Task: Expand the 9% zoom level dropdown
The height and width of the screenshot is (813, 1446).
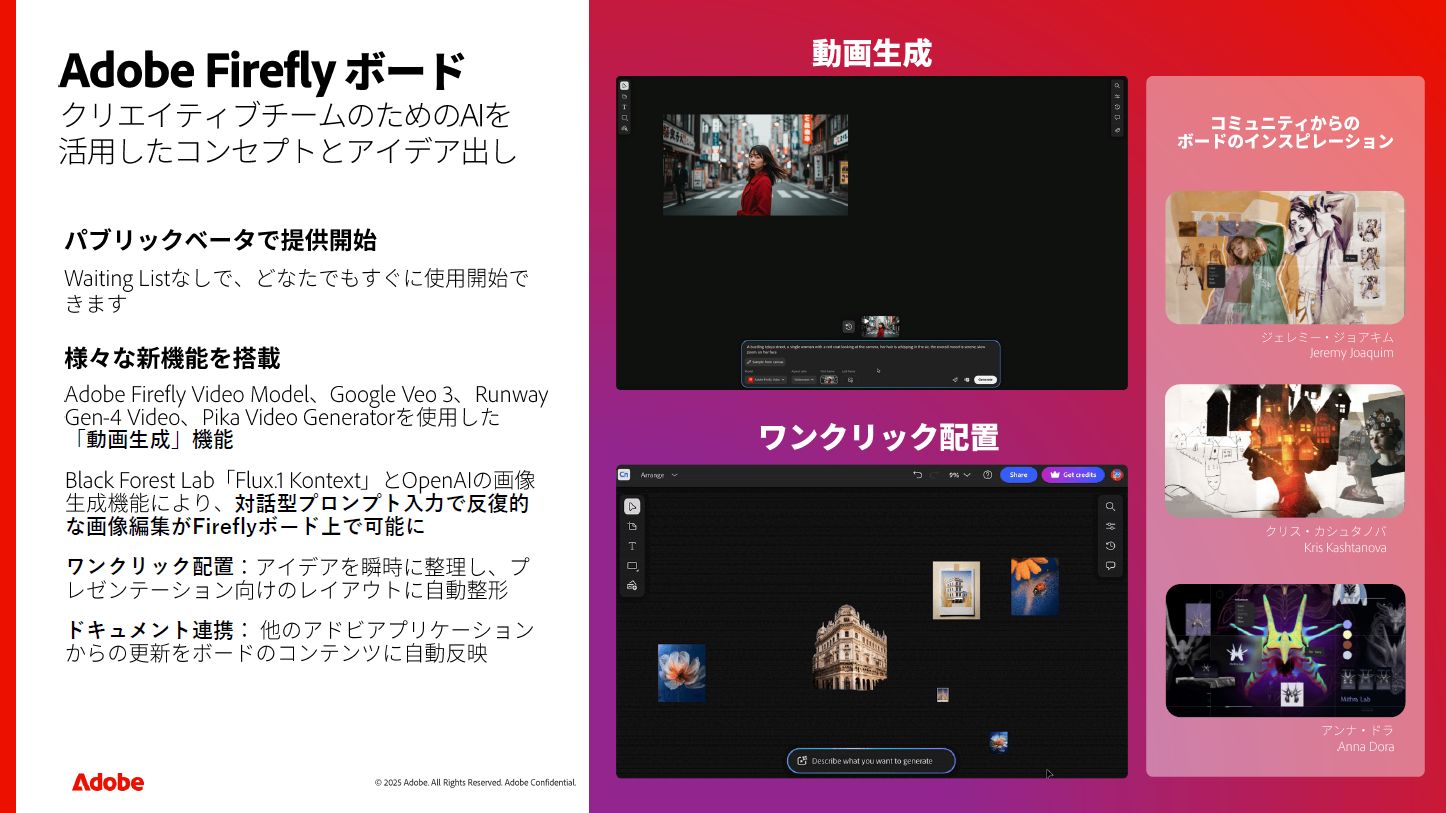Action: (x=959, y=475)
